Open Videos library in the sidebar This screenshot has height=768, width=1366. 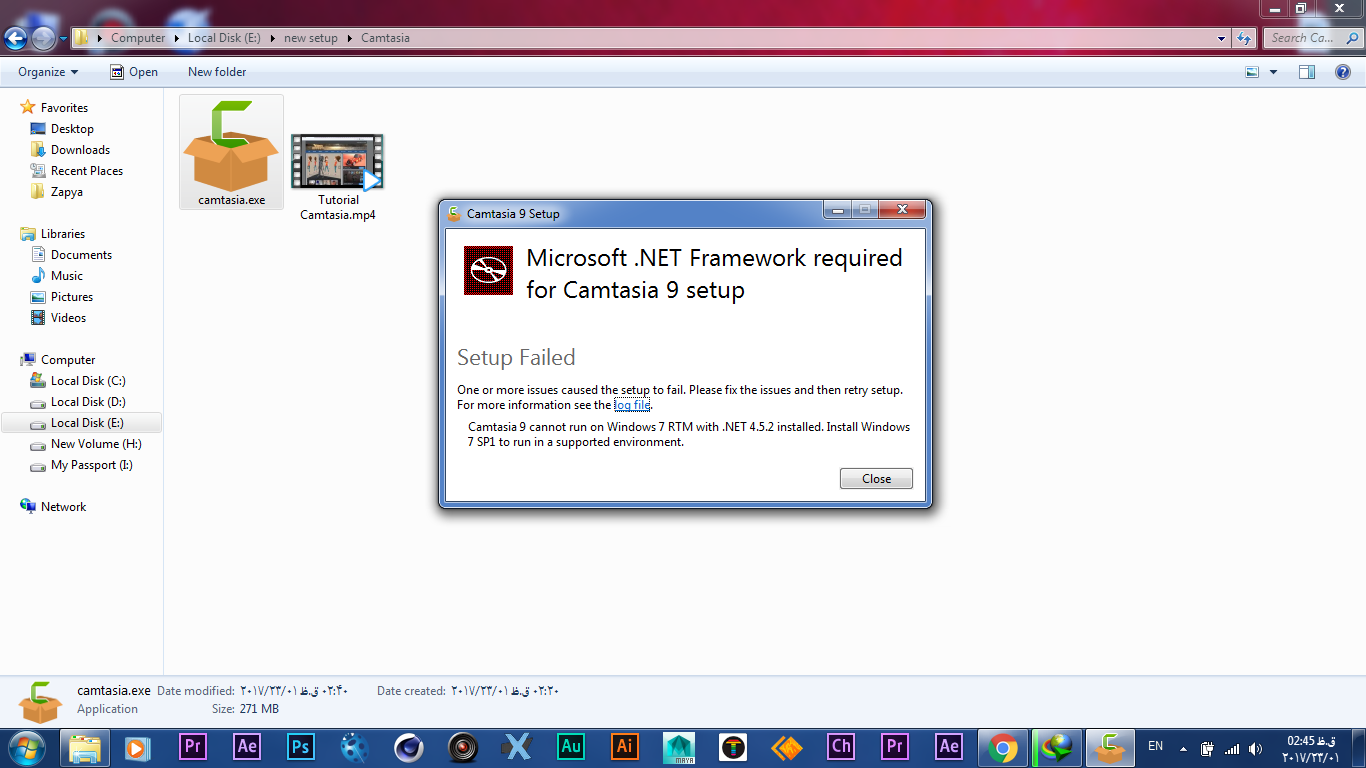click(x=68, y=318)
